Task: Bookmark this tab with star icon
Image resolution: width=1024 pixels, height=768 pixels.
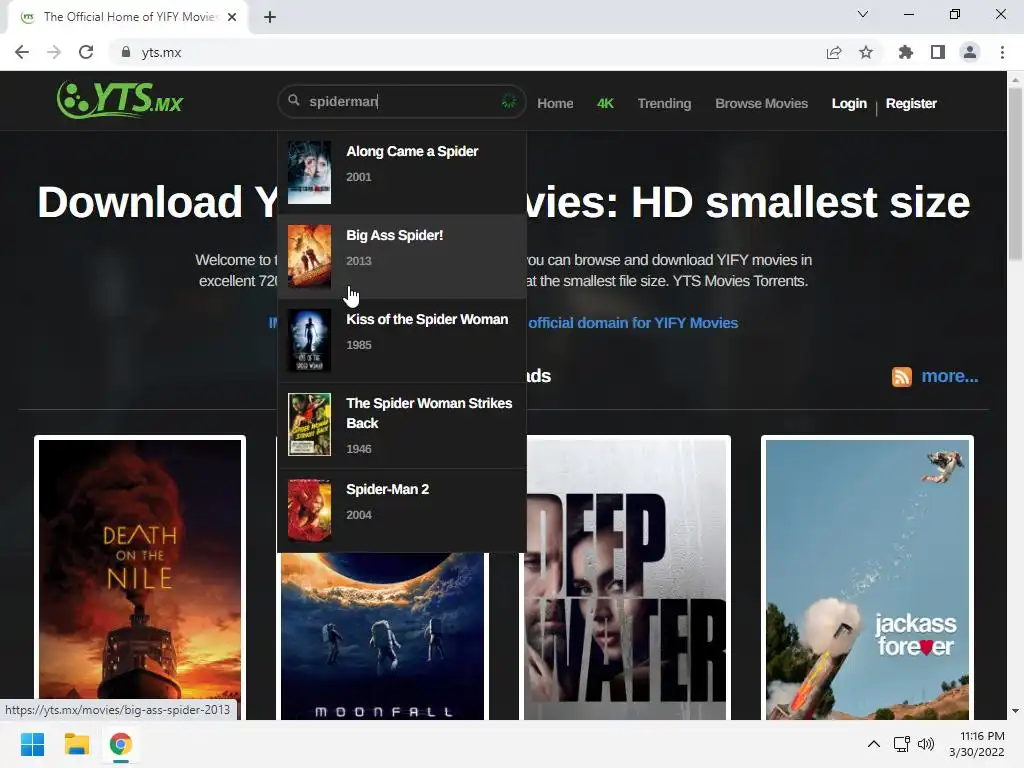Action: [x=866, y=52]
